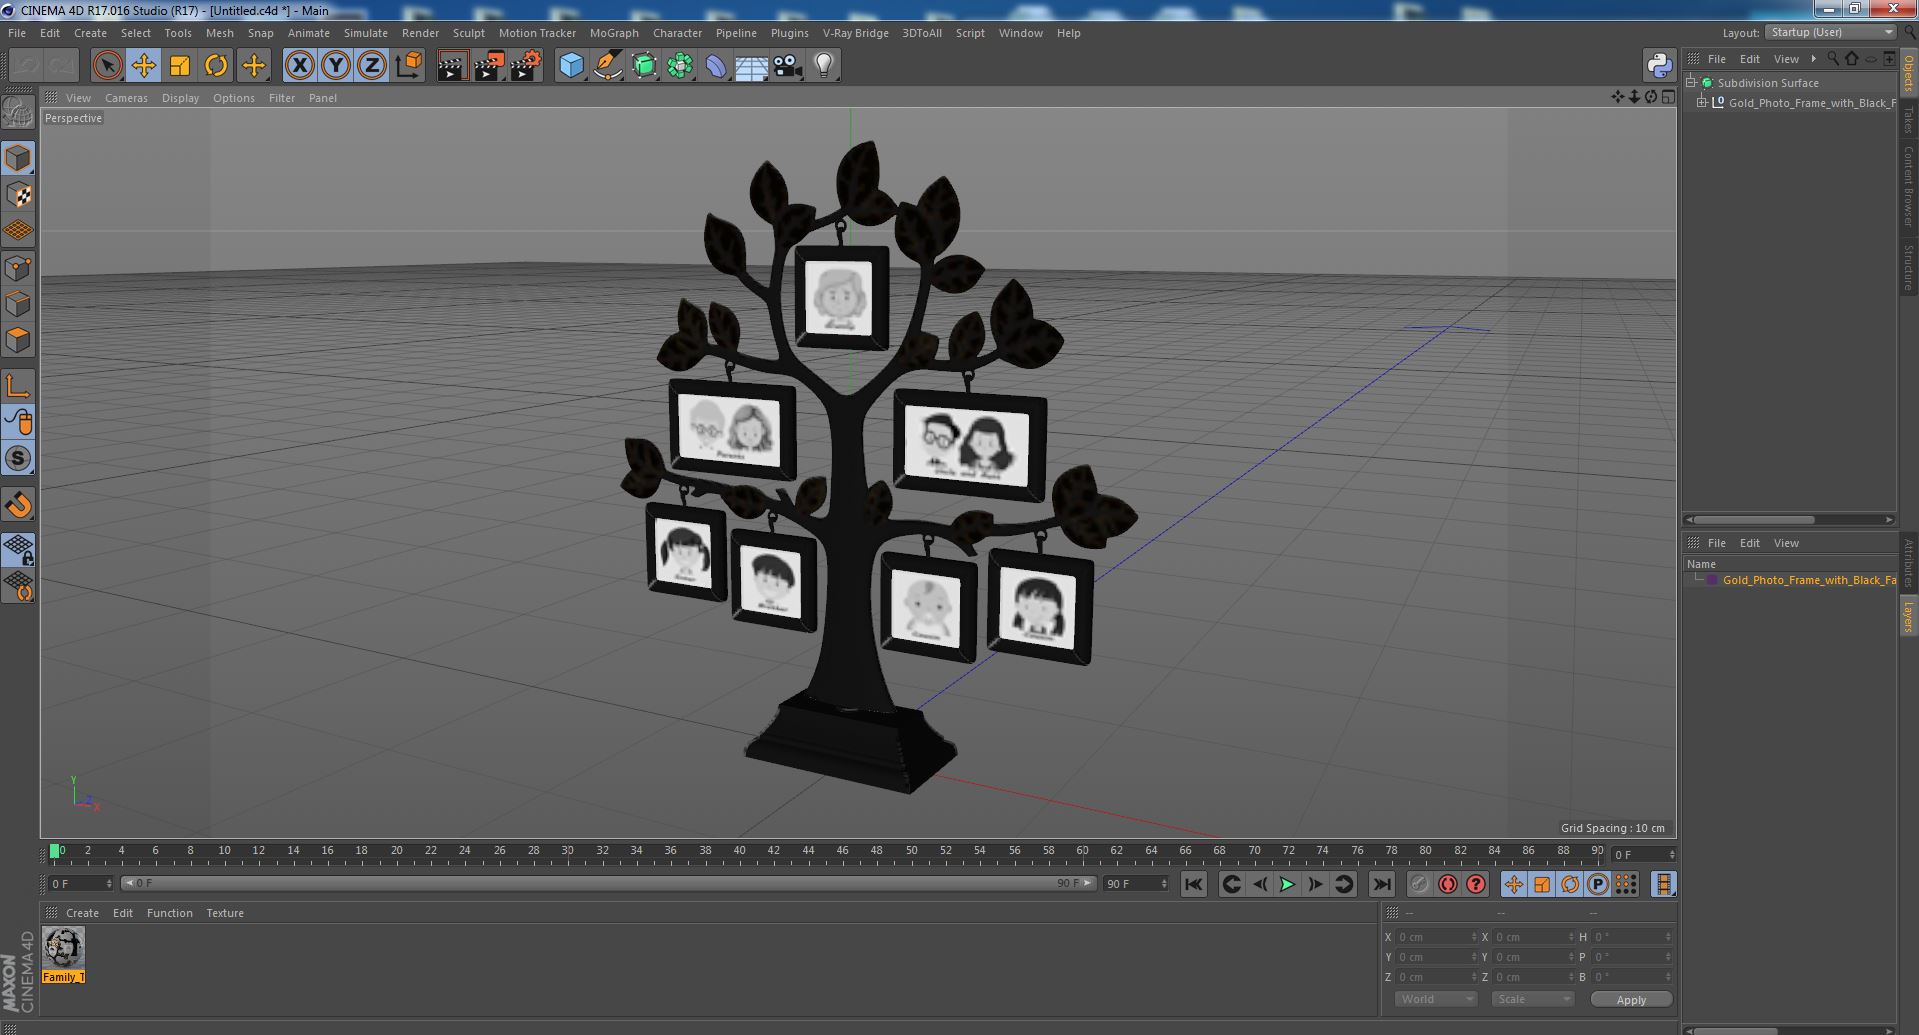Activate the Rotate tool
1919x1035 pixels.
(x=216, y=66)
